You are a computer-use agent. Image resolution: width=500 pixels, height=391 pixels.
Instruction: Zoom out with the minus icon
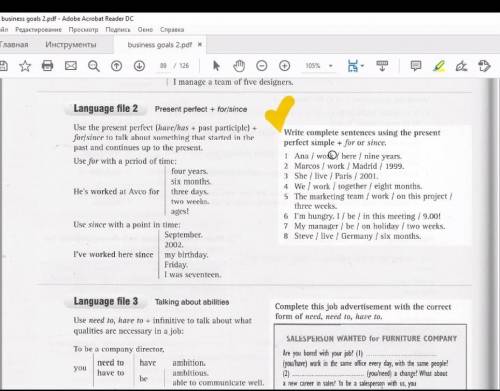click(262, 66)
